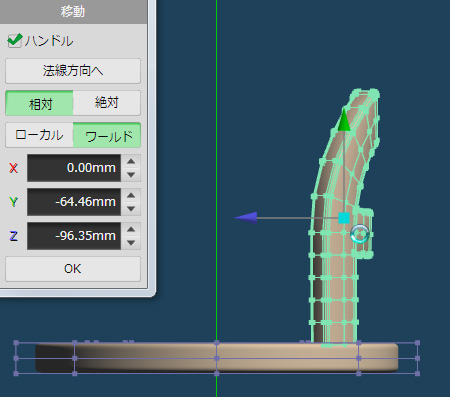
Task: Select ワールド coordinate mode
Action: (x=107, y=135)
